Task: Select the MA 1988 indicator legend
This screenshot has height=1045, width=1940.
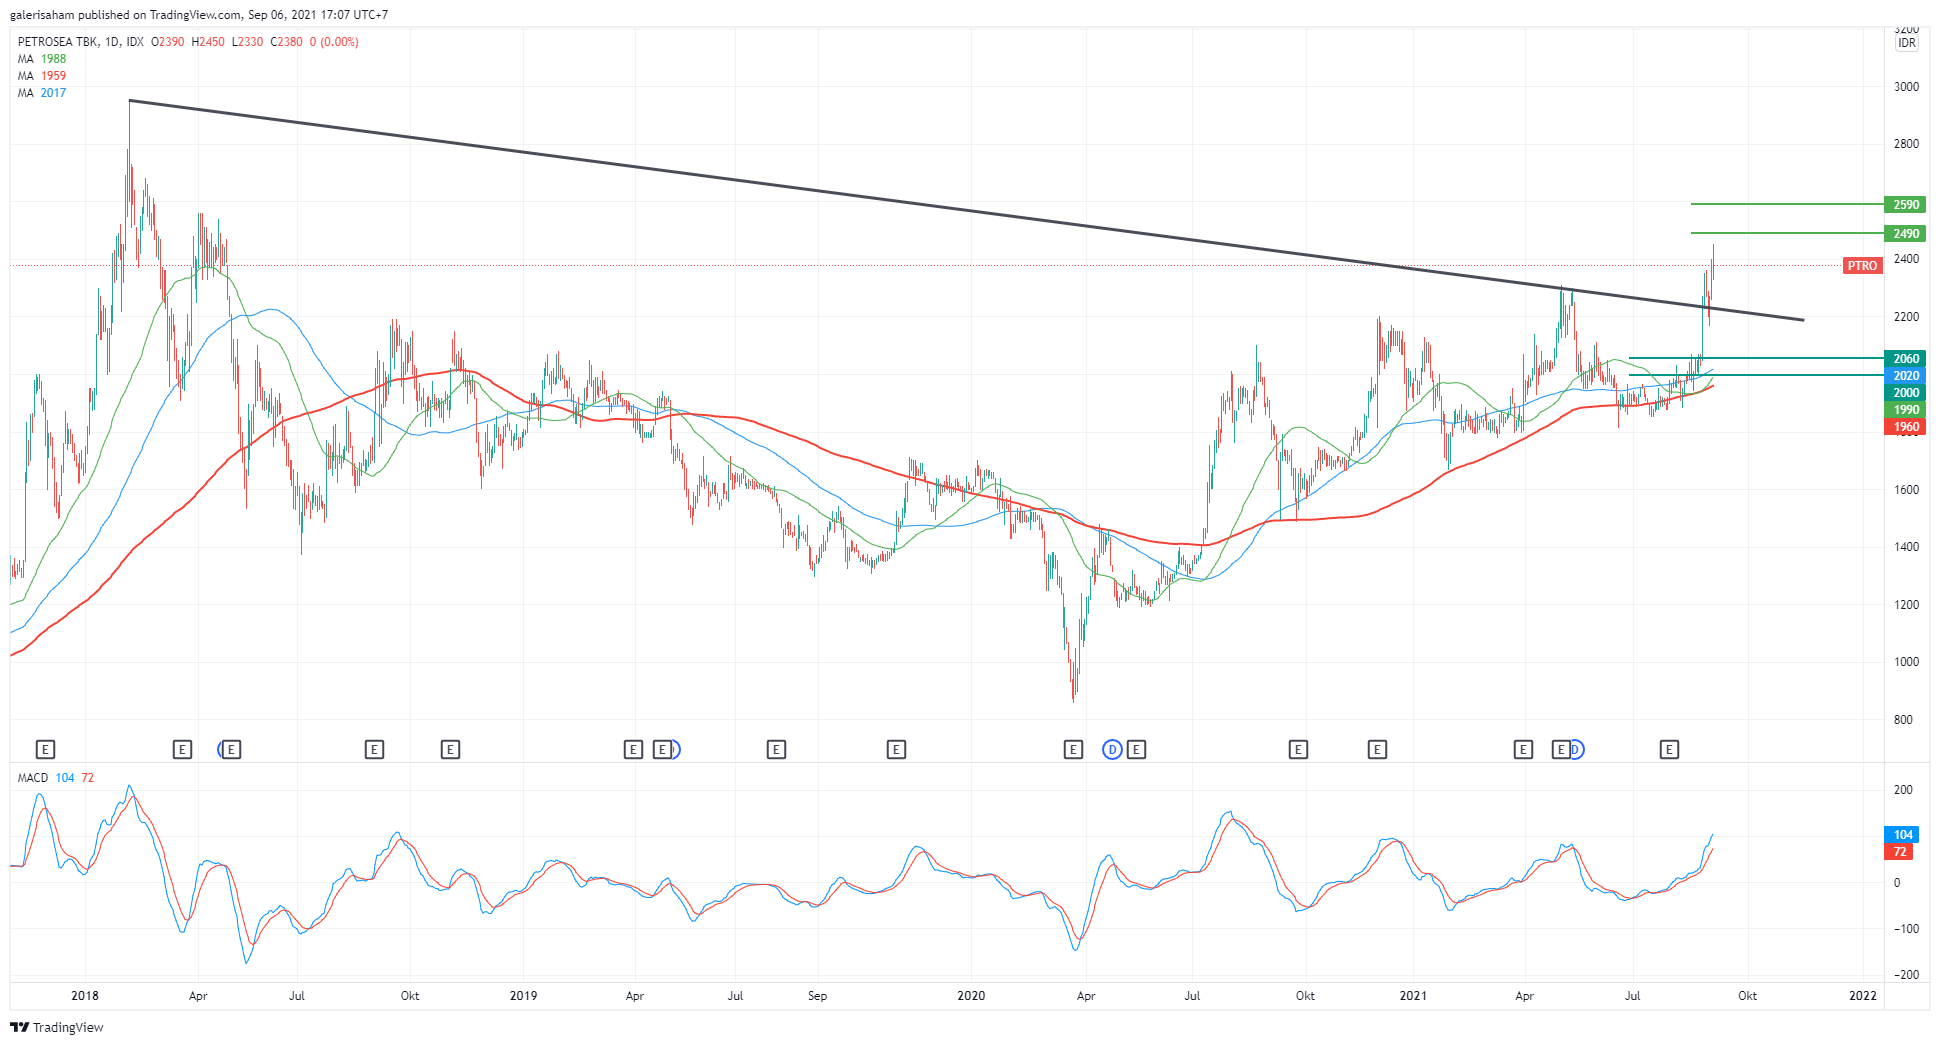Action: 41,59
